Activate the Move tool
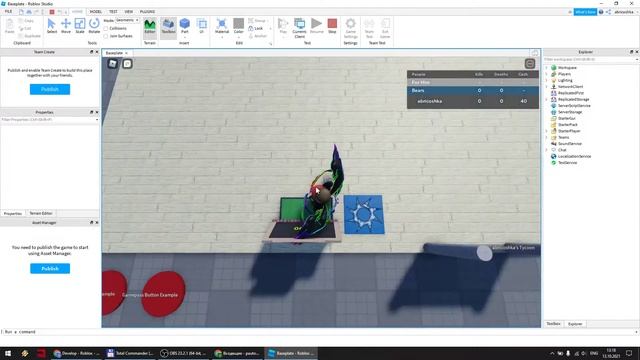Viewport: 640px width, 360px height. tap(66, 26)
